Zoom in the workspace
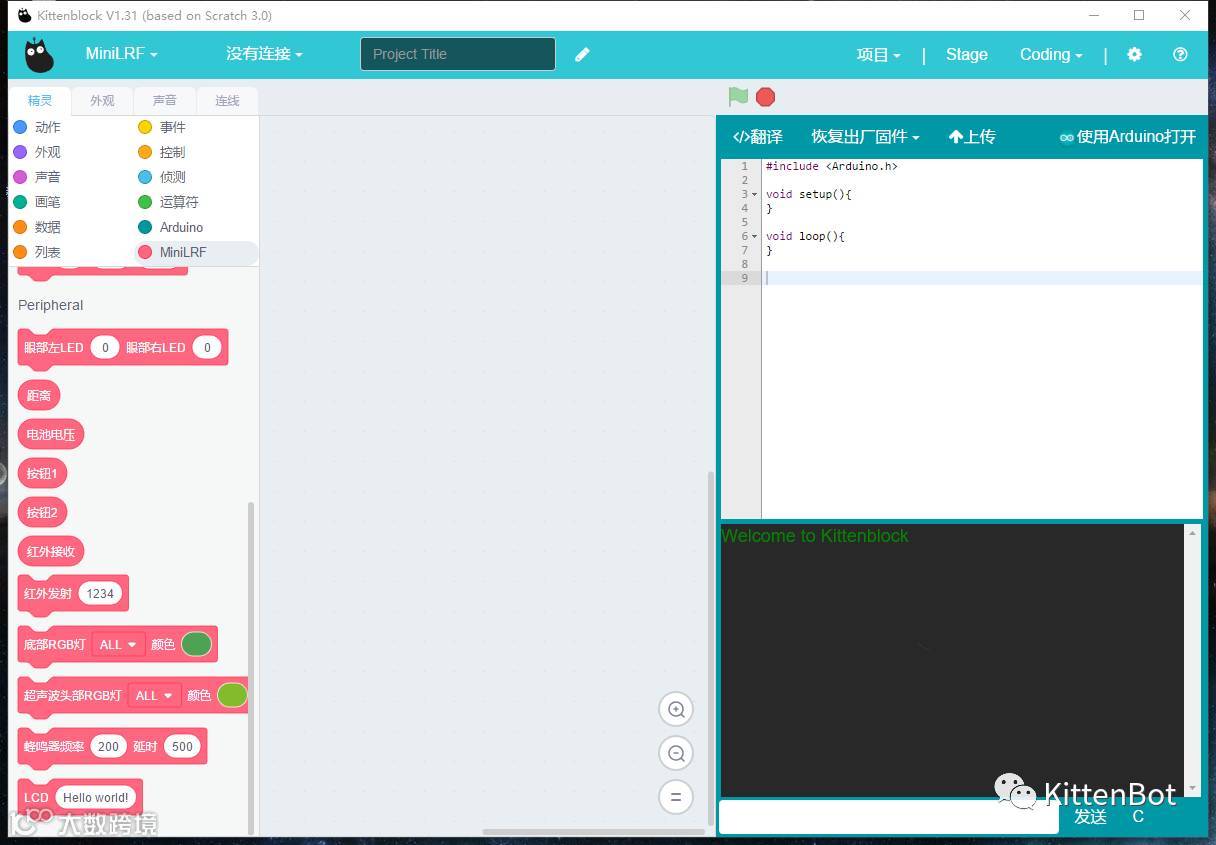The image size is (1216, 845). click(676, 710)
